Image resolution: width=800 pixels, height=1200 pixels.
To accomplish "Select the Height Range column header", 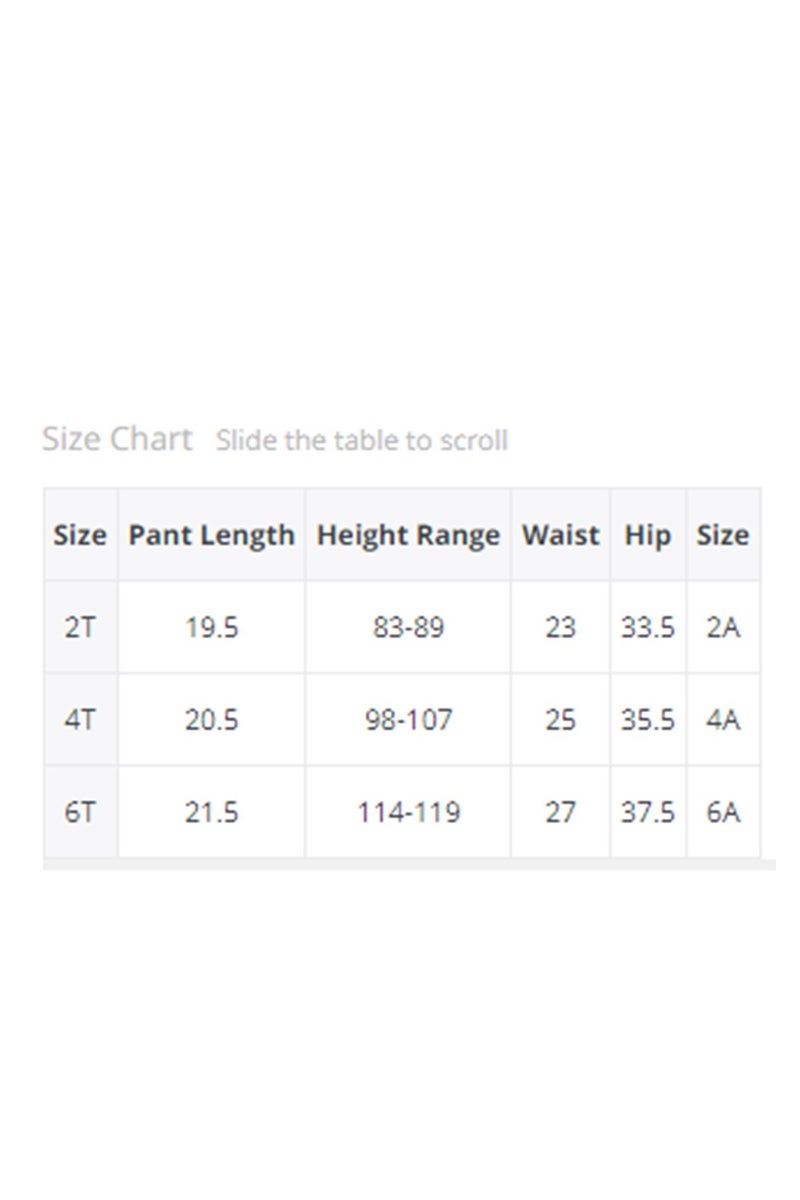I will (408, 535).
